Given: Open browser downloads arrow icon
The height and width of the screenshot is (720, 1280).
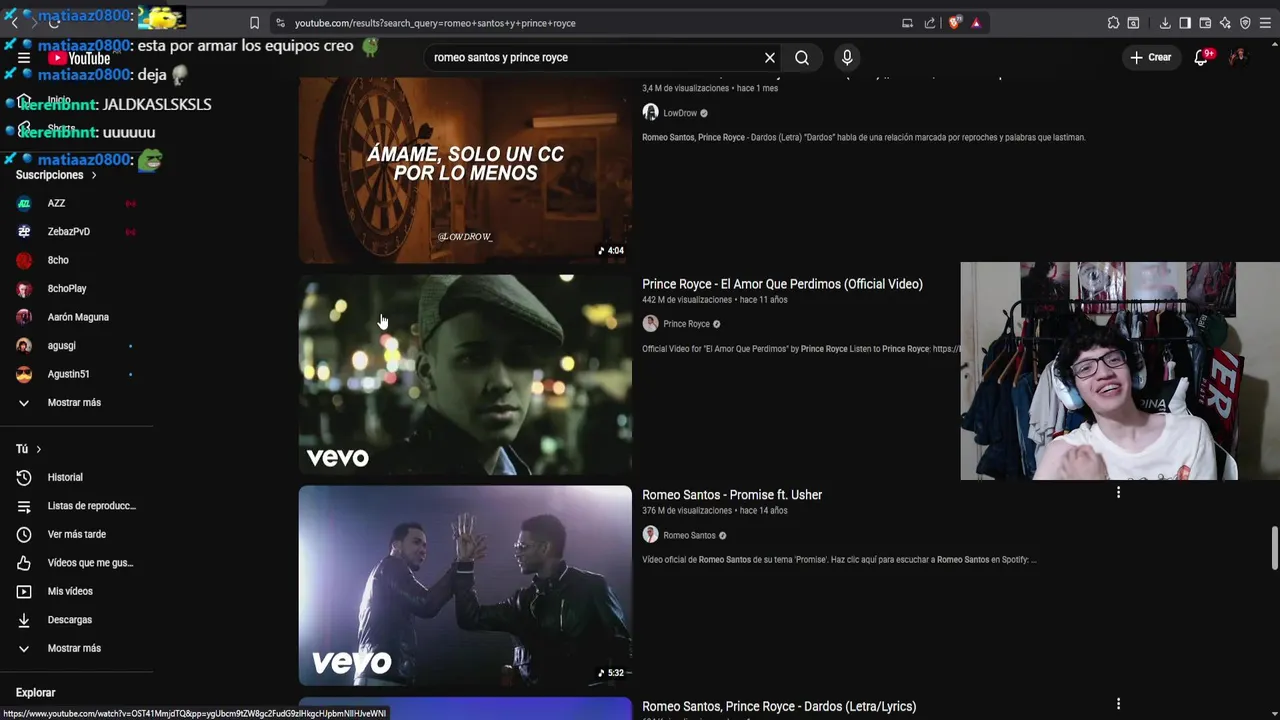Looking at the screenshot, I should click(x=1165, y=23).
